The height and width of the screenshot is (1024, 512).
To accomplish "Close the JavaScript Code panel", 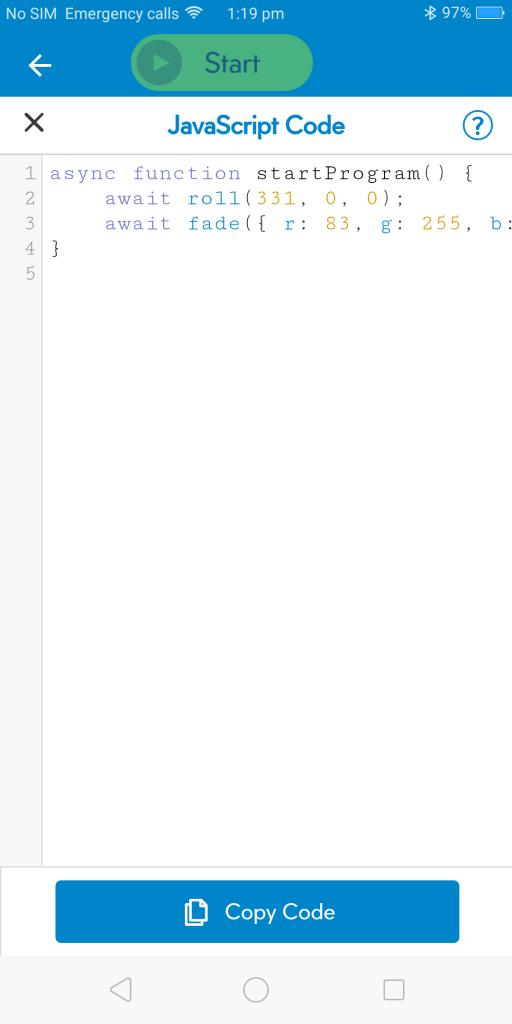I will [x=34, y=122].
